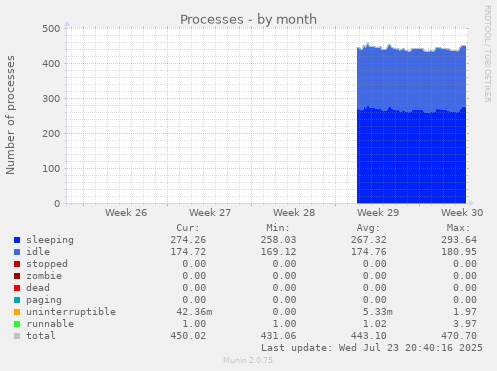
Task: Click total average value 443.10
Action: coord(369,336)
